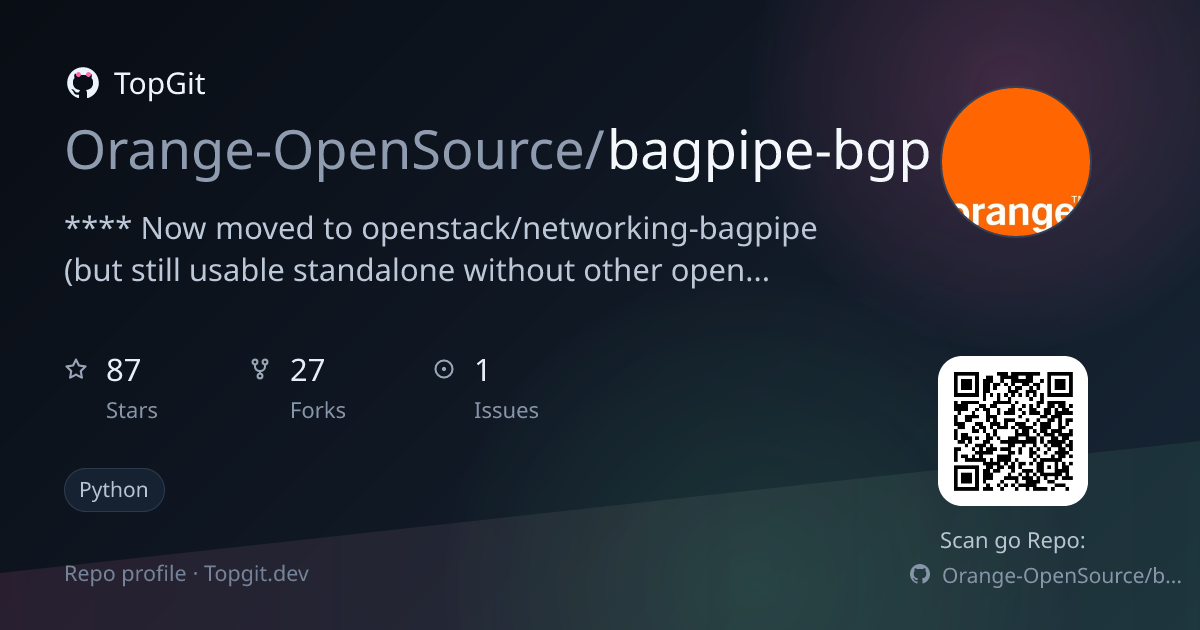The width and height of the screenshot is (1200, 630).
Task: Click the TopGit octocat logo icon
Action: coord(82,84)
